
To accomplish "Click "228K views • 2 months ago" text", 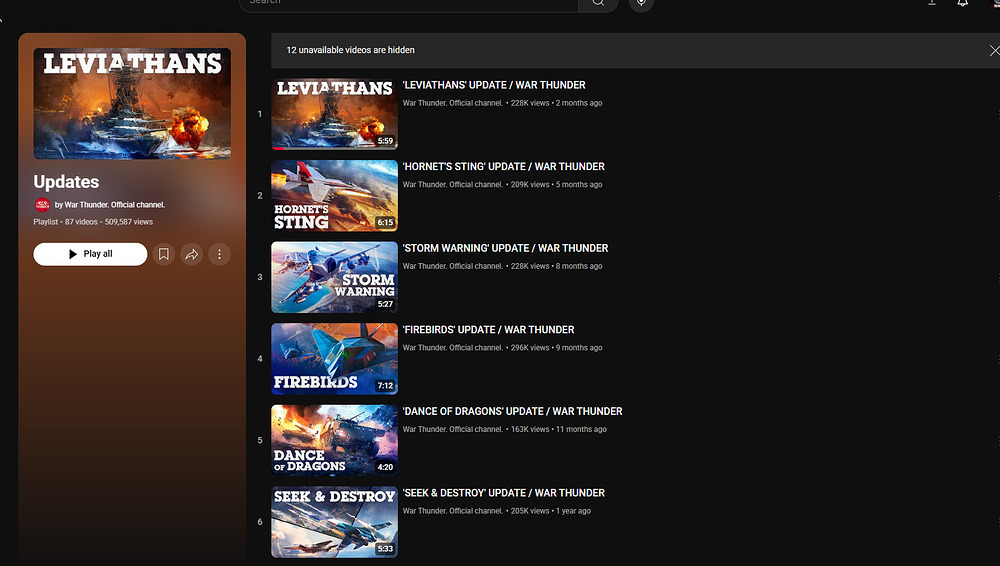I will (x=556, y=103).
